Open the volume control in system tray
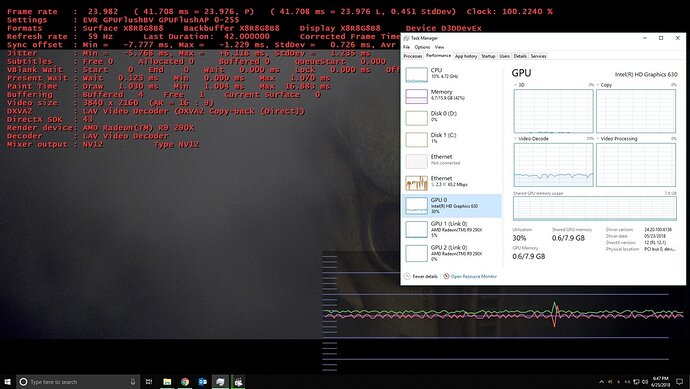The height and width of the screenshot is (389, 690). (645, 382)
